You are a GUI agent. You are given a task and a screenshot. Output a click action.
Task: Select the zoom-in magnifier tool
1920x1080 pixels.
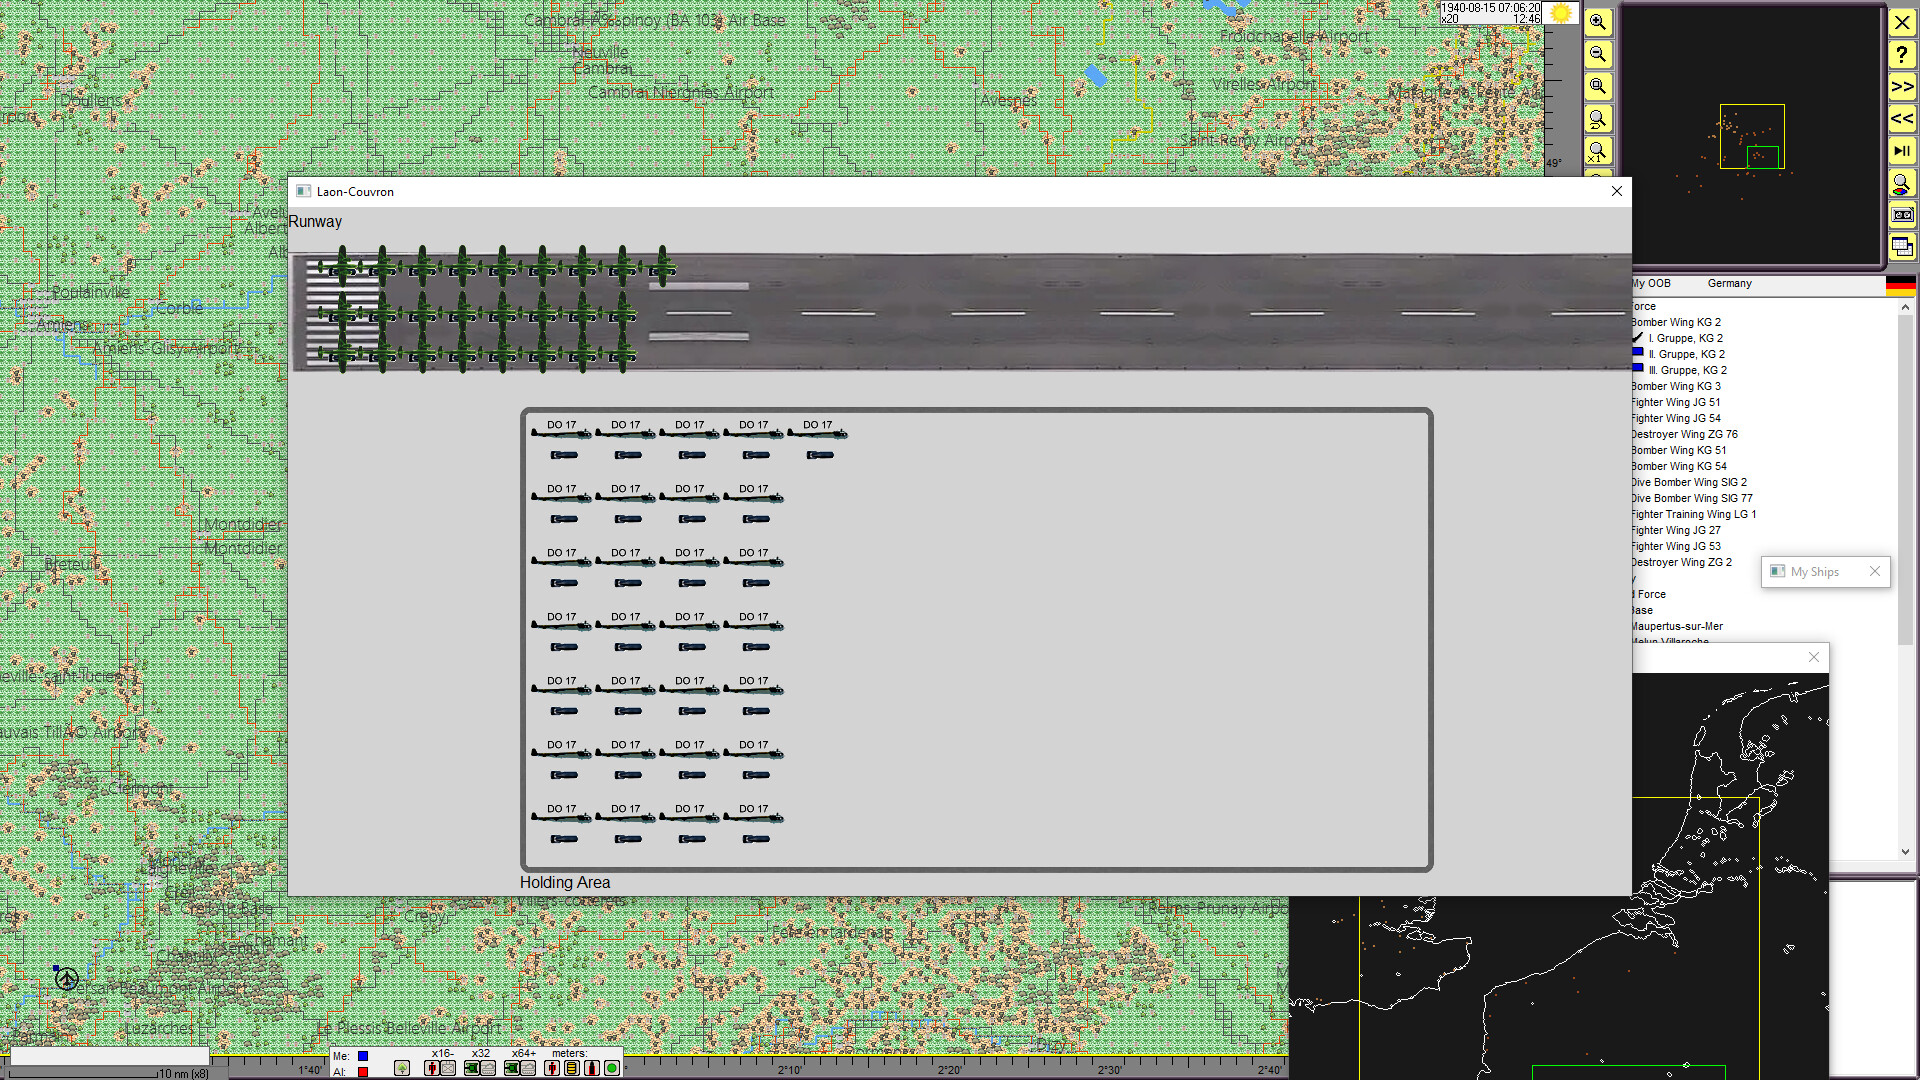pos(1598,22)
